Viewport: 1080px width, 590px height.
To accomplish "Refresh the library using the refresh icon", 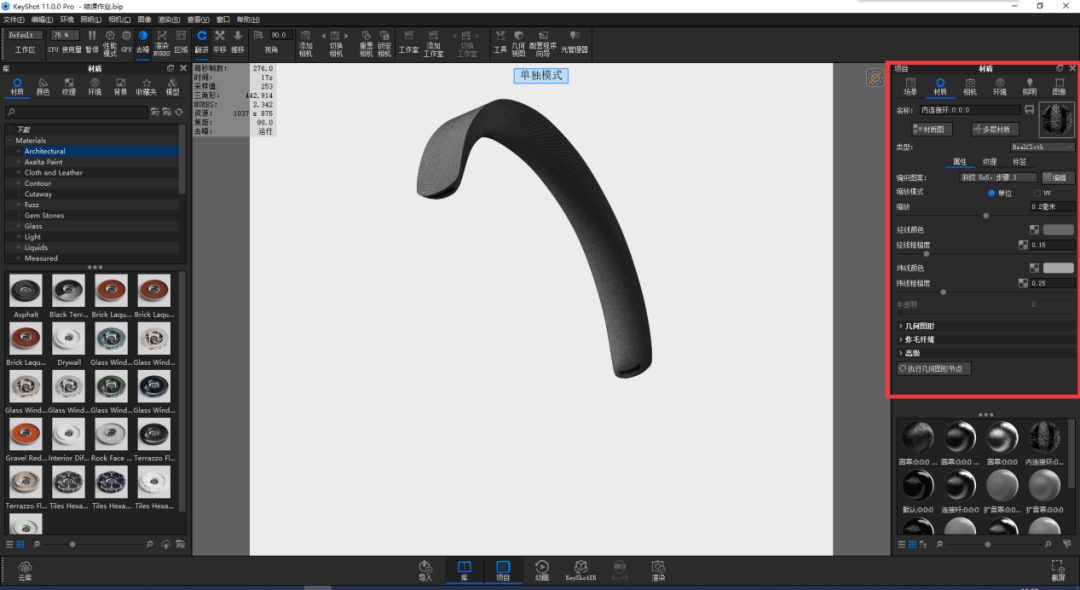I will coord(179,112).
